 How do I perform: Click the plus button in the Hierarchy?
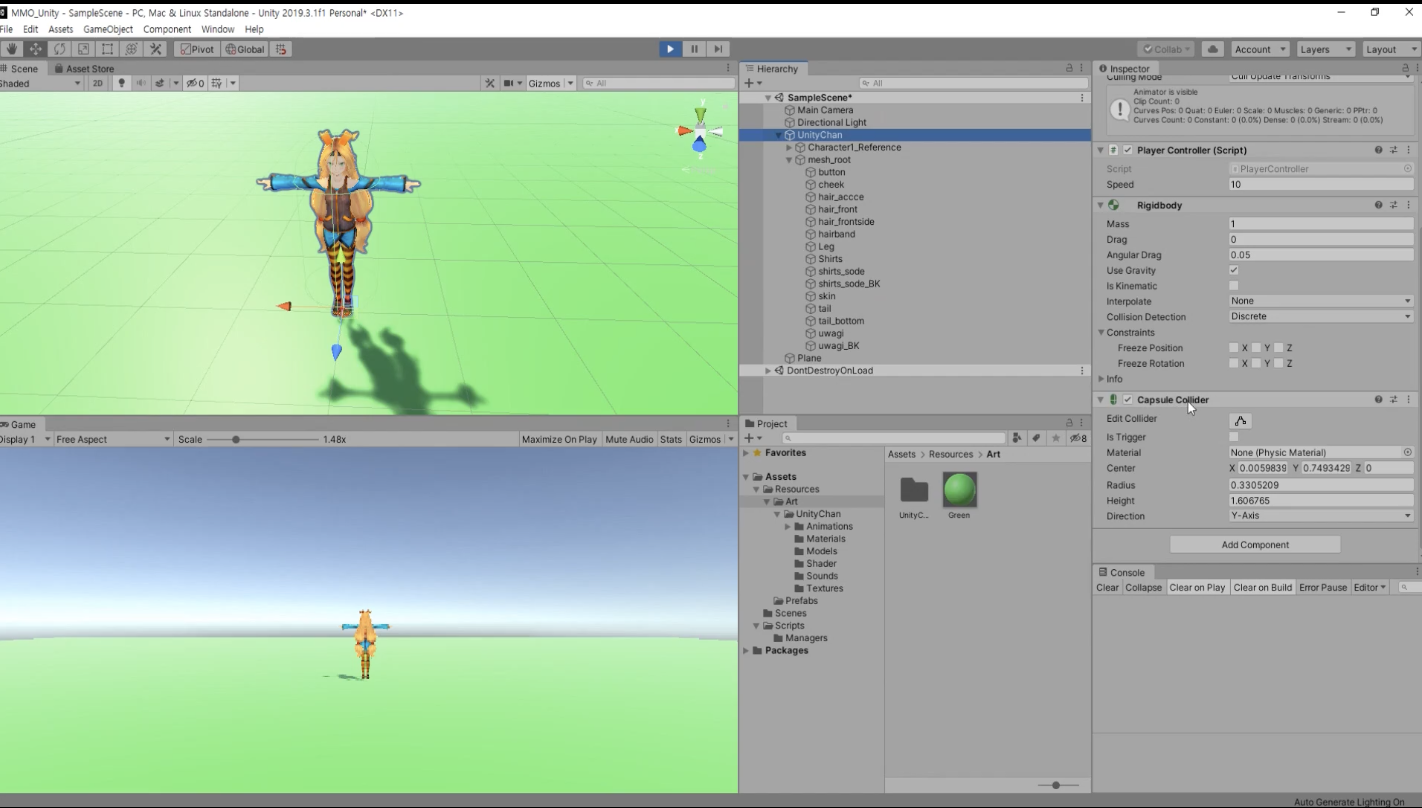pyautogui.click(x=748, y=83)
